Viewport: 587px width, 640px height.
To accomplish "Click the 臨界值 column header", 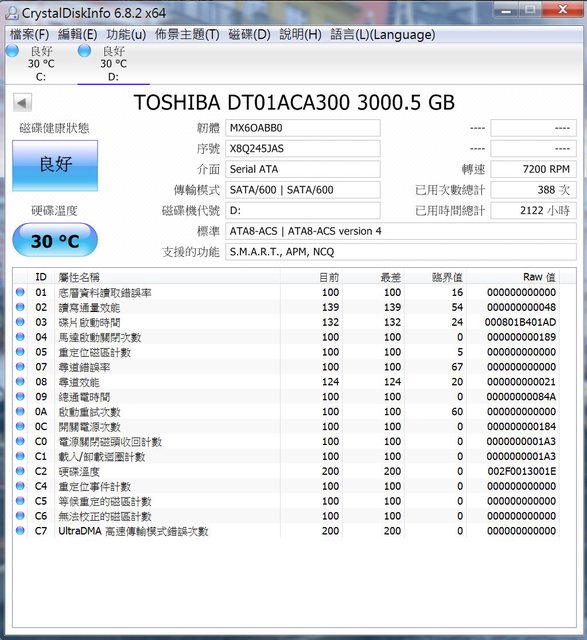I will pyautogui.click(x=436, y=277).
